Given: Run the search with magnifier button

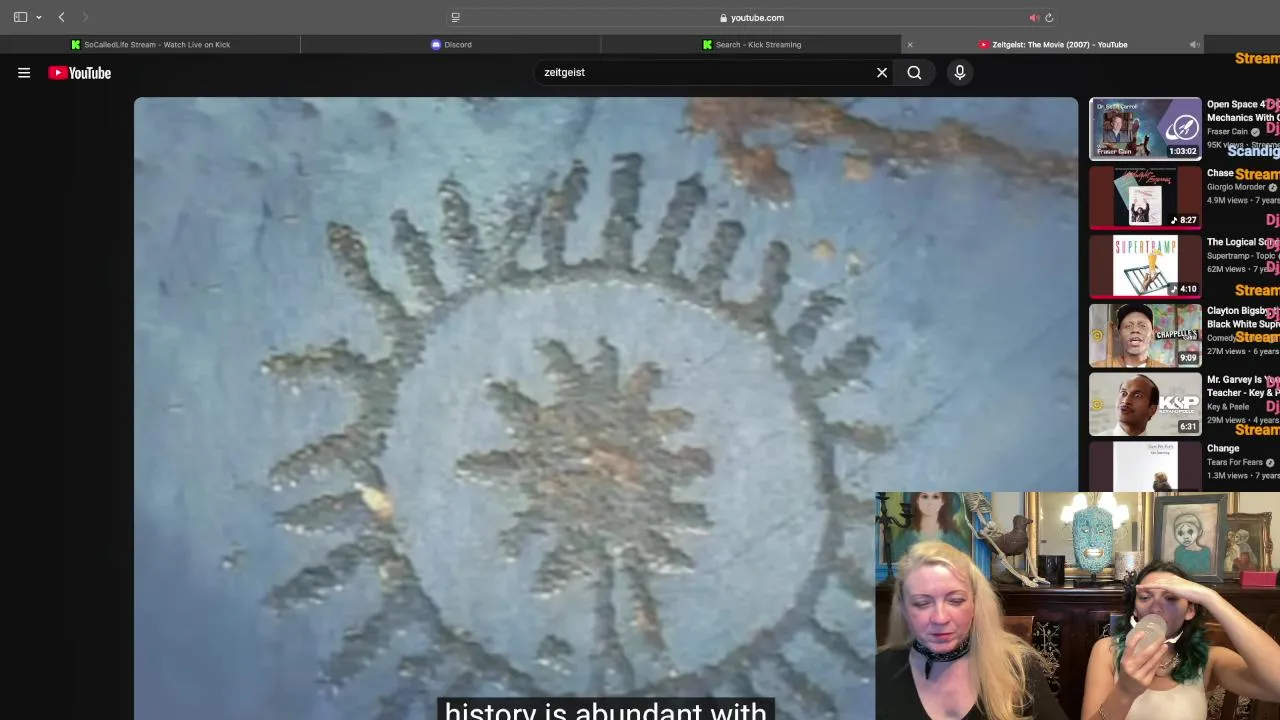Looking at the screenshot, I should point(914,73).
